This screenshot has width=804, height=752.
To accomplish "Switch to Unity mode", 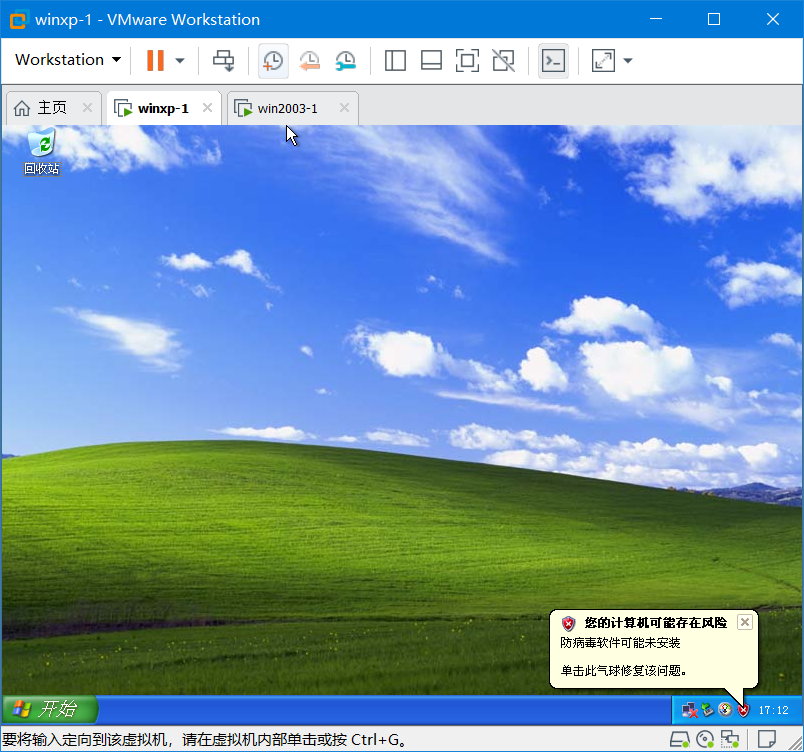I will coord(504,60).
